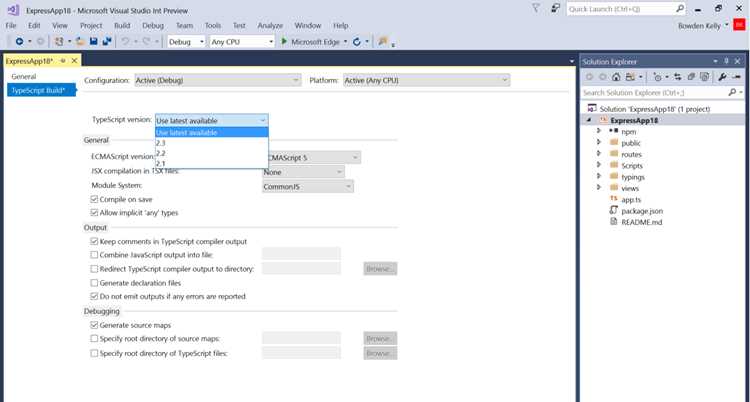750x402 pixels.
Task: Toggle Do not emit outputs if errors
Action: click(94, 296)
